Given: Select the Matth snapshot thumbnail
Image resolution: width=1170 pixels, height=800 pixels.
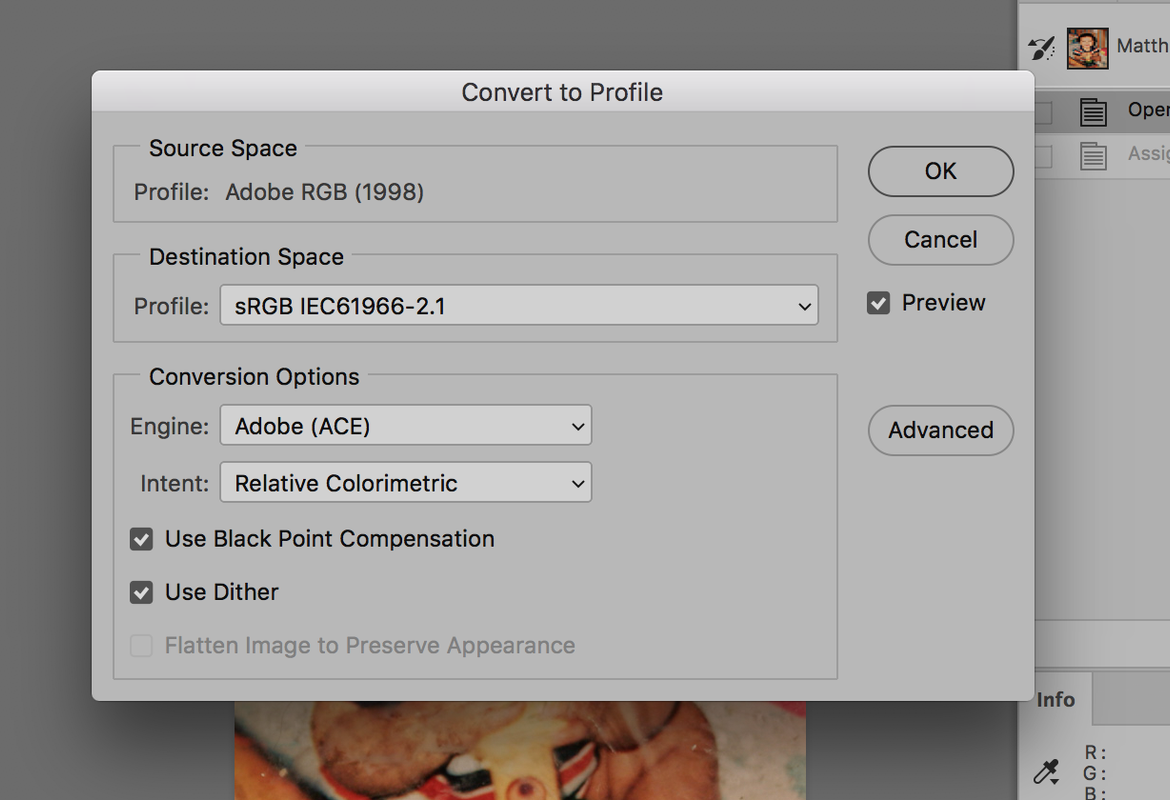Looking at the screenshot, I should pyautogui.click(x=1087, y=49).
